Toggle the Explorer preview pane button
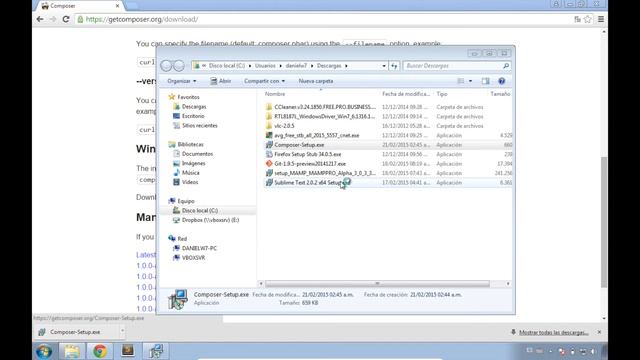 (485, 81)
